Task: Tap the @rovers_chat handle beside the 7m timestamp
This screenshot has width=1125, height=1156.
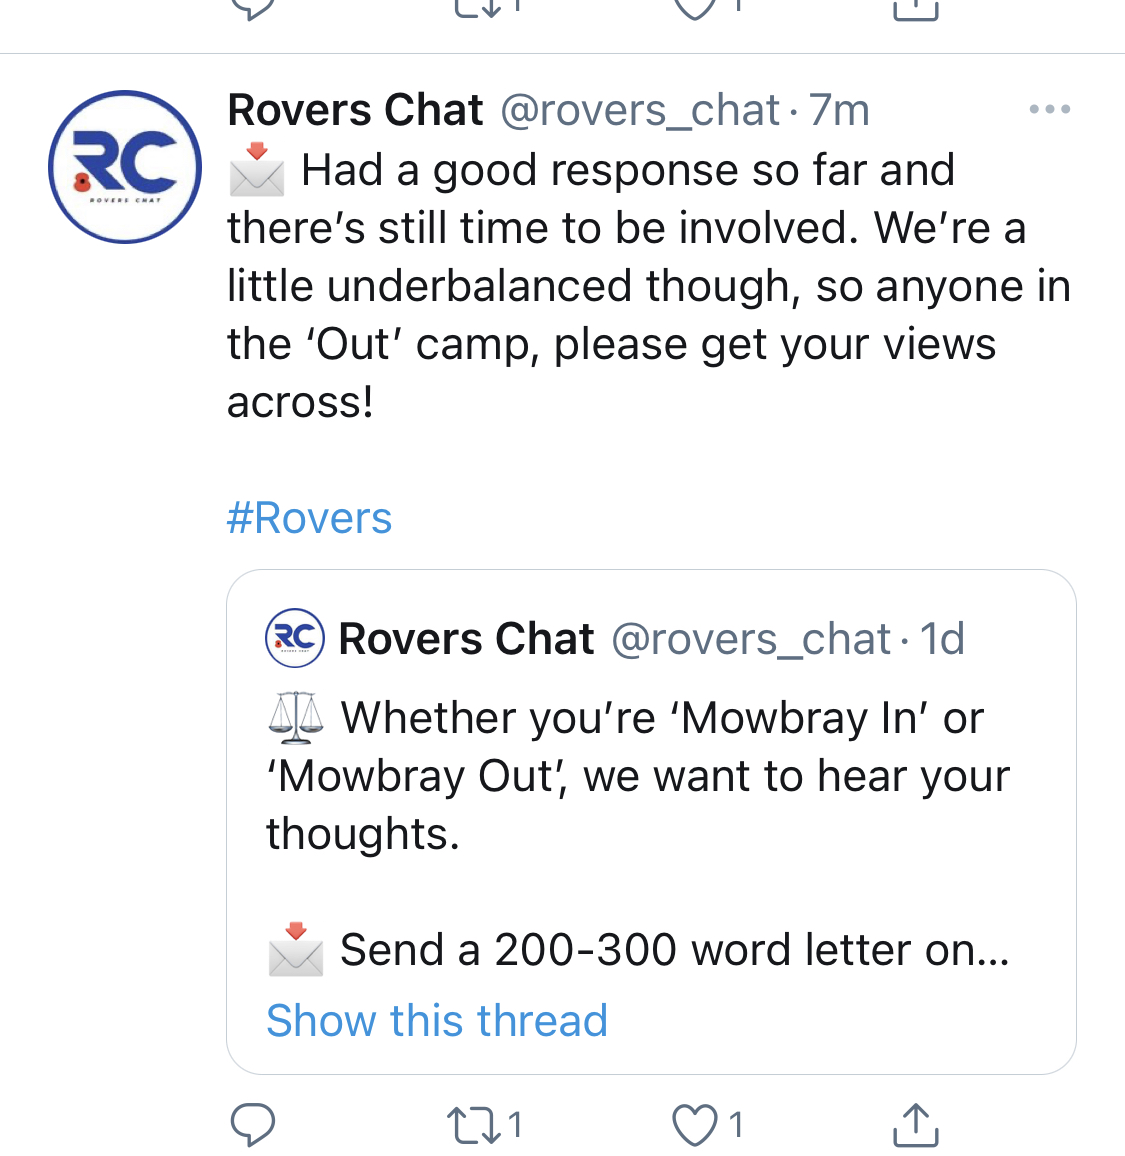Action: [x=639, y=110]
